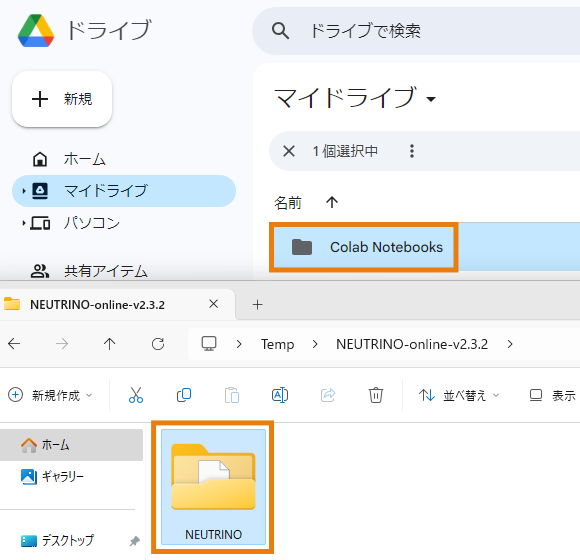The height and width of the screenshot is (560, 580).
Task: Go up one folder with up arrow
Action: pyautogui.click(x=109, y=344)
